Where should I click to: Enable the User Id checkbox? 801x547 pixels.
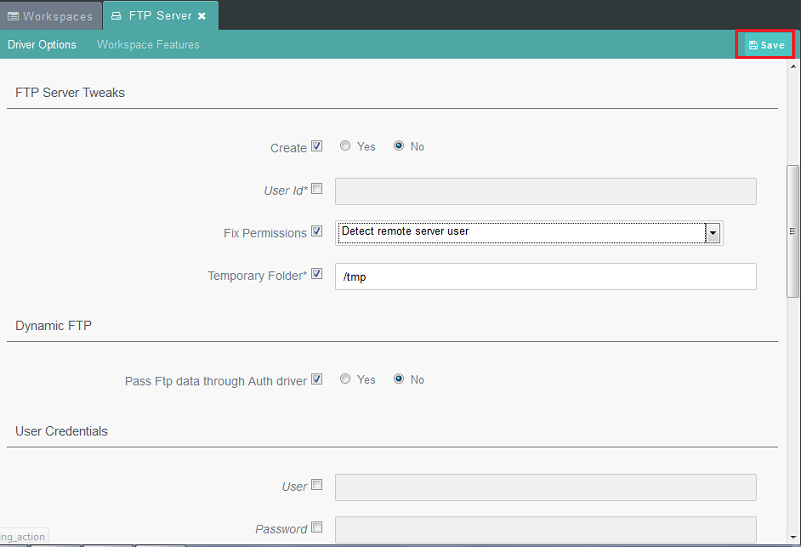coord(317,188)
